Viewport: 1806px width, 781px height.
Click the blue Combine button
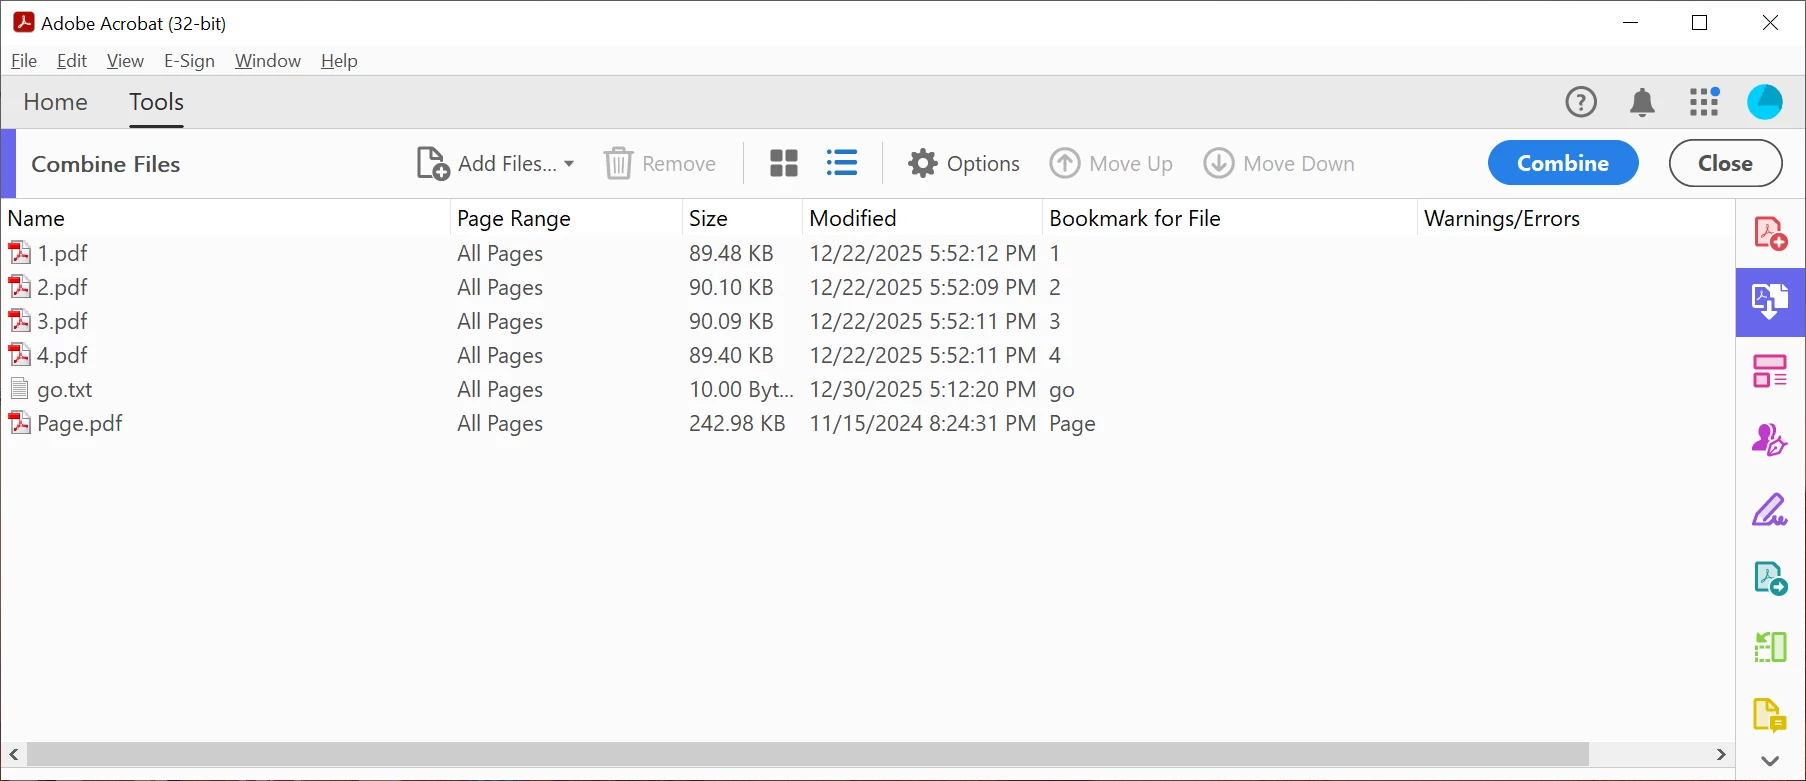click(1563, 163)
